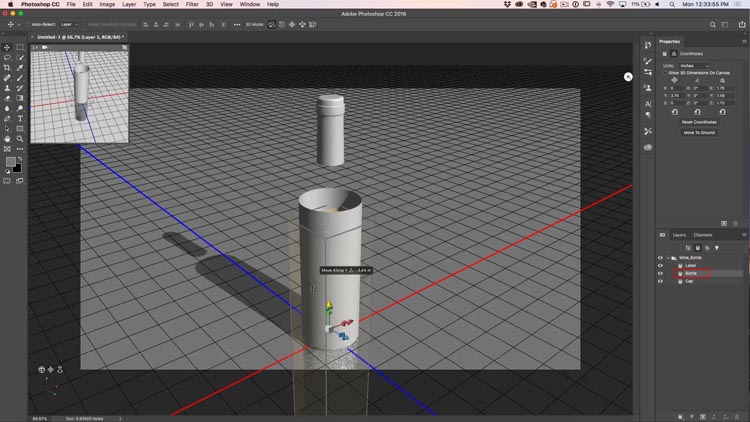Select the Rectangular Marquee tool
The width and height of the screenshot is (750, 422).
pos(20,47)
